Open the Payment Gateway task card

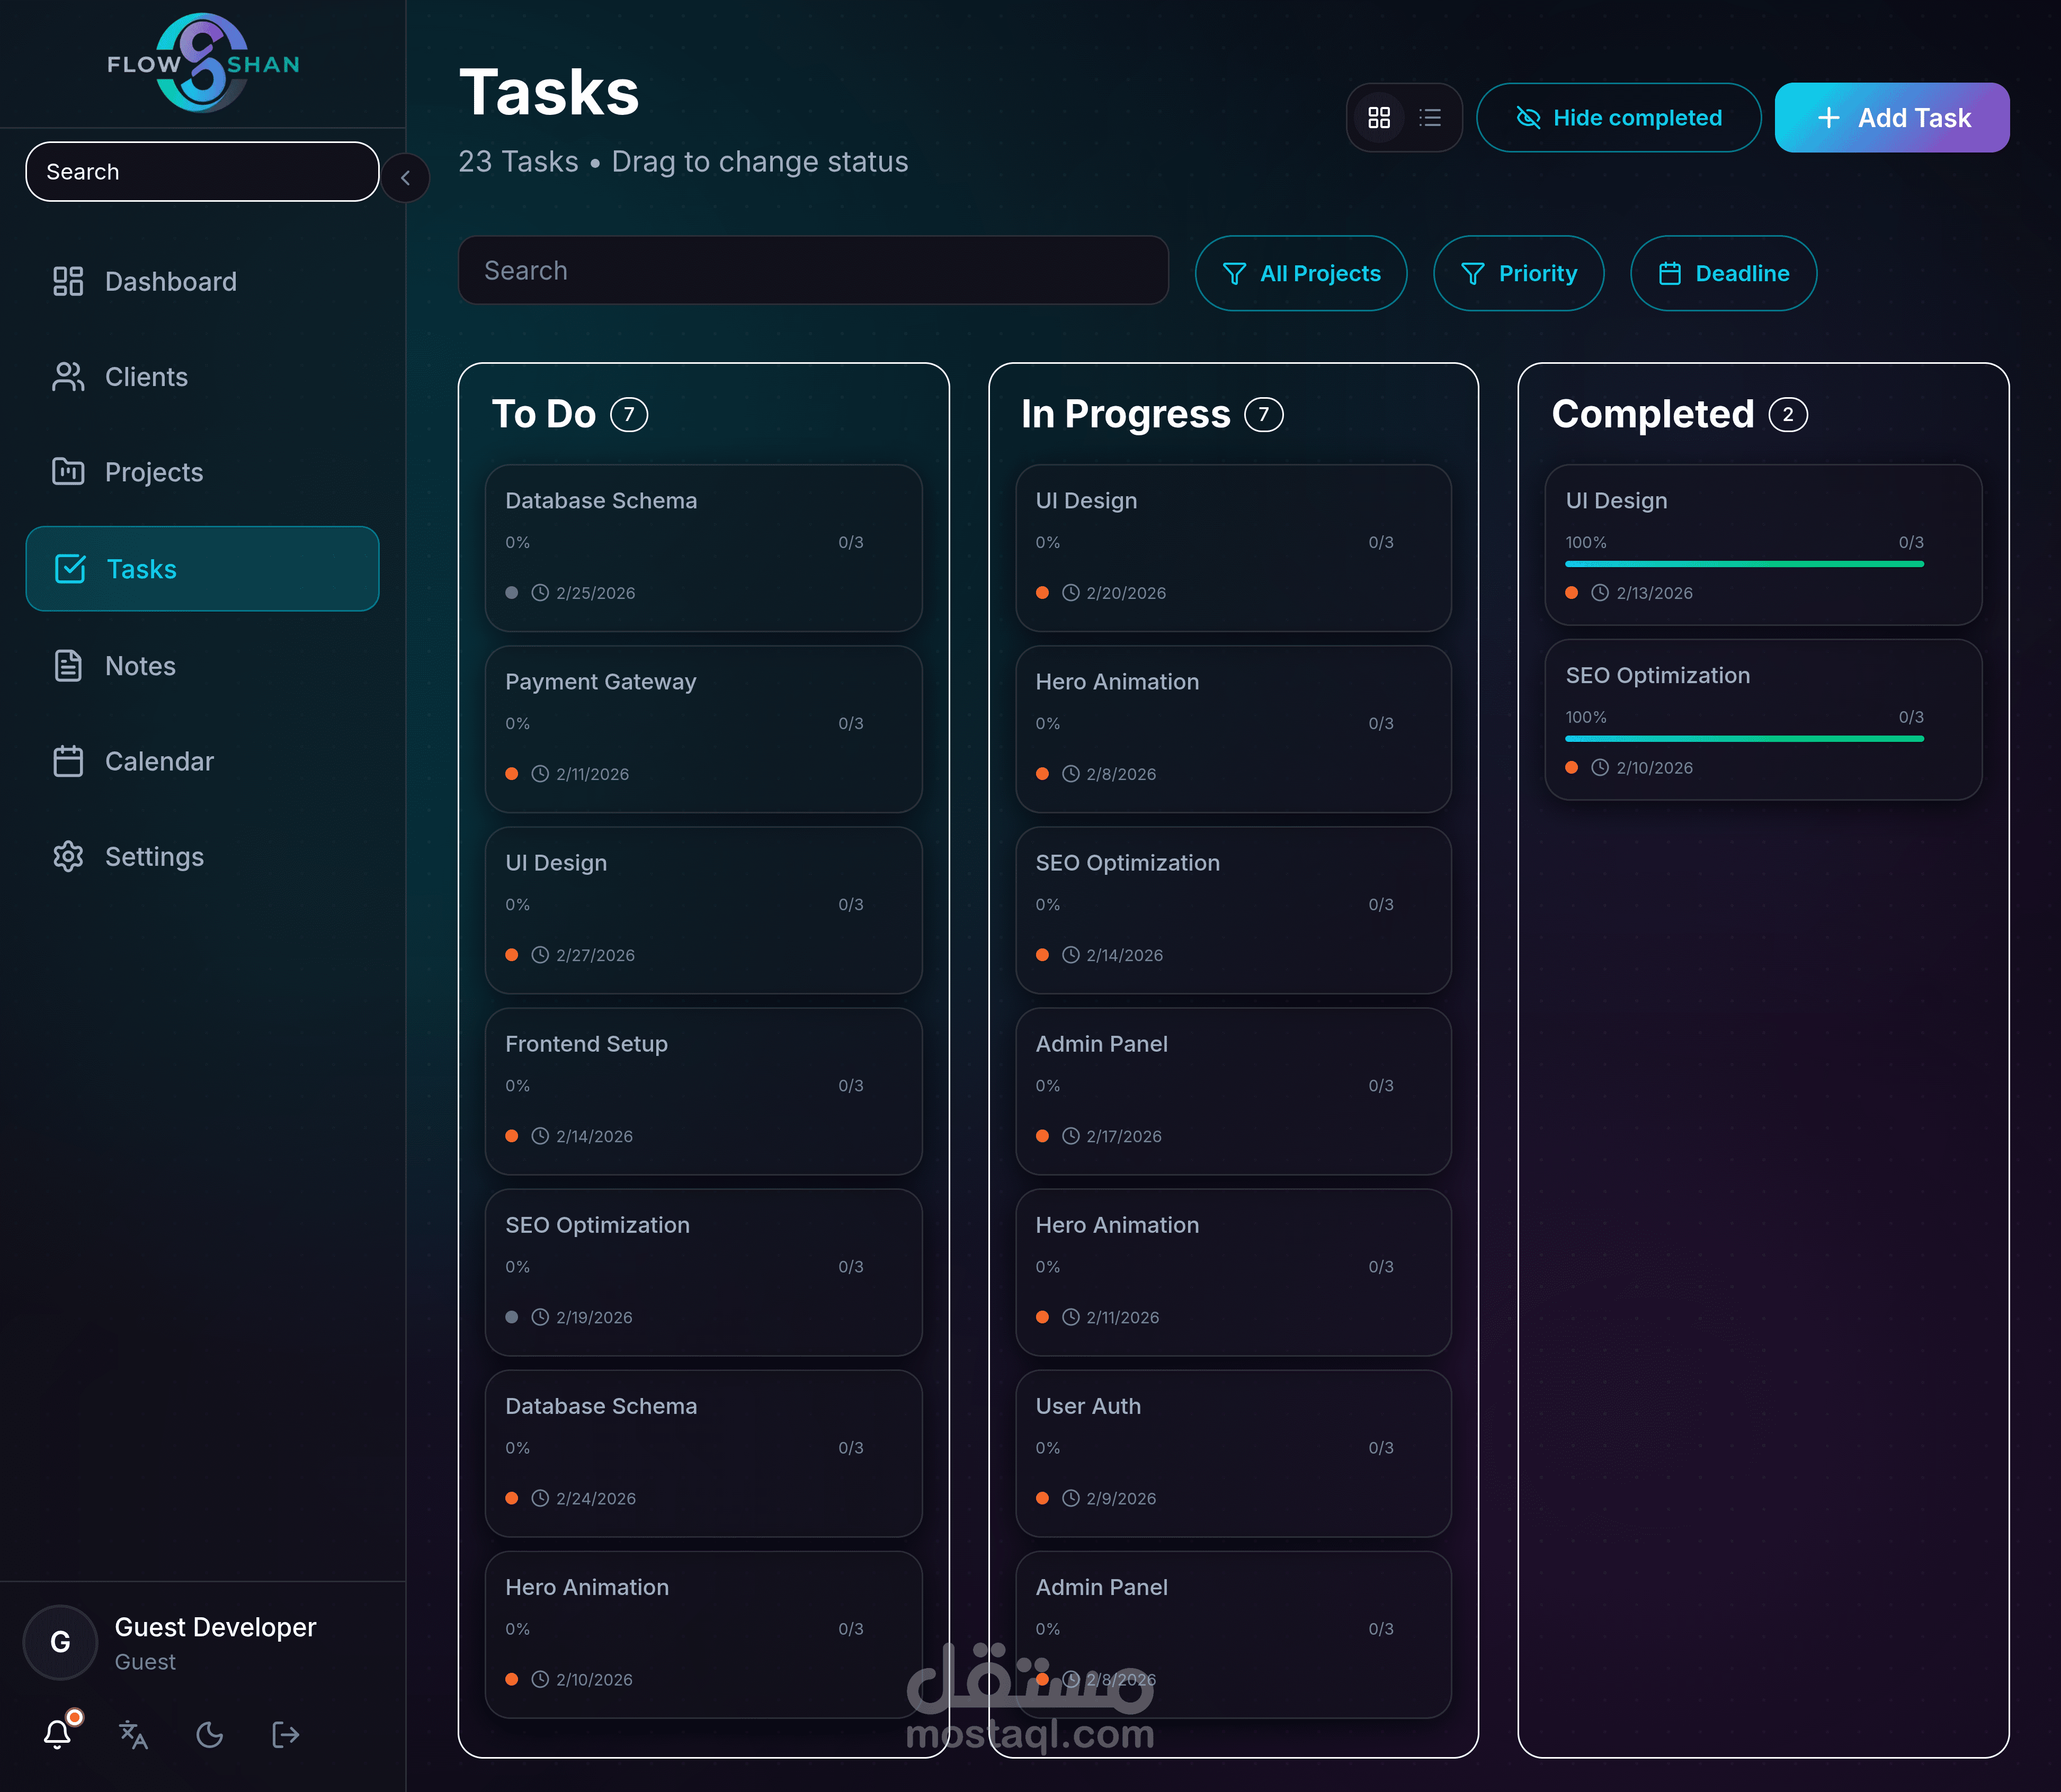[702, 728]
